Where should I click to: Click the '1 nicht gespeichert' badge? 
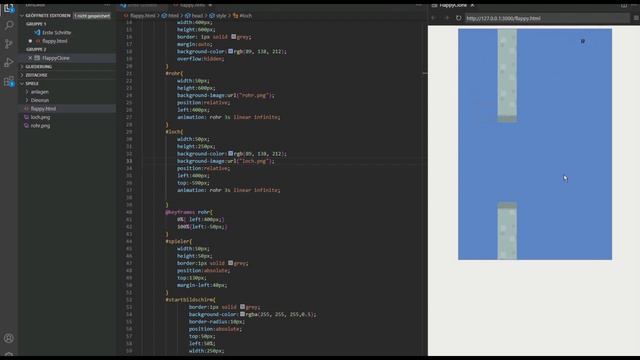[x=92, y=16]
